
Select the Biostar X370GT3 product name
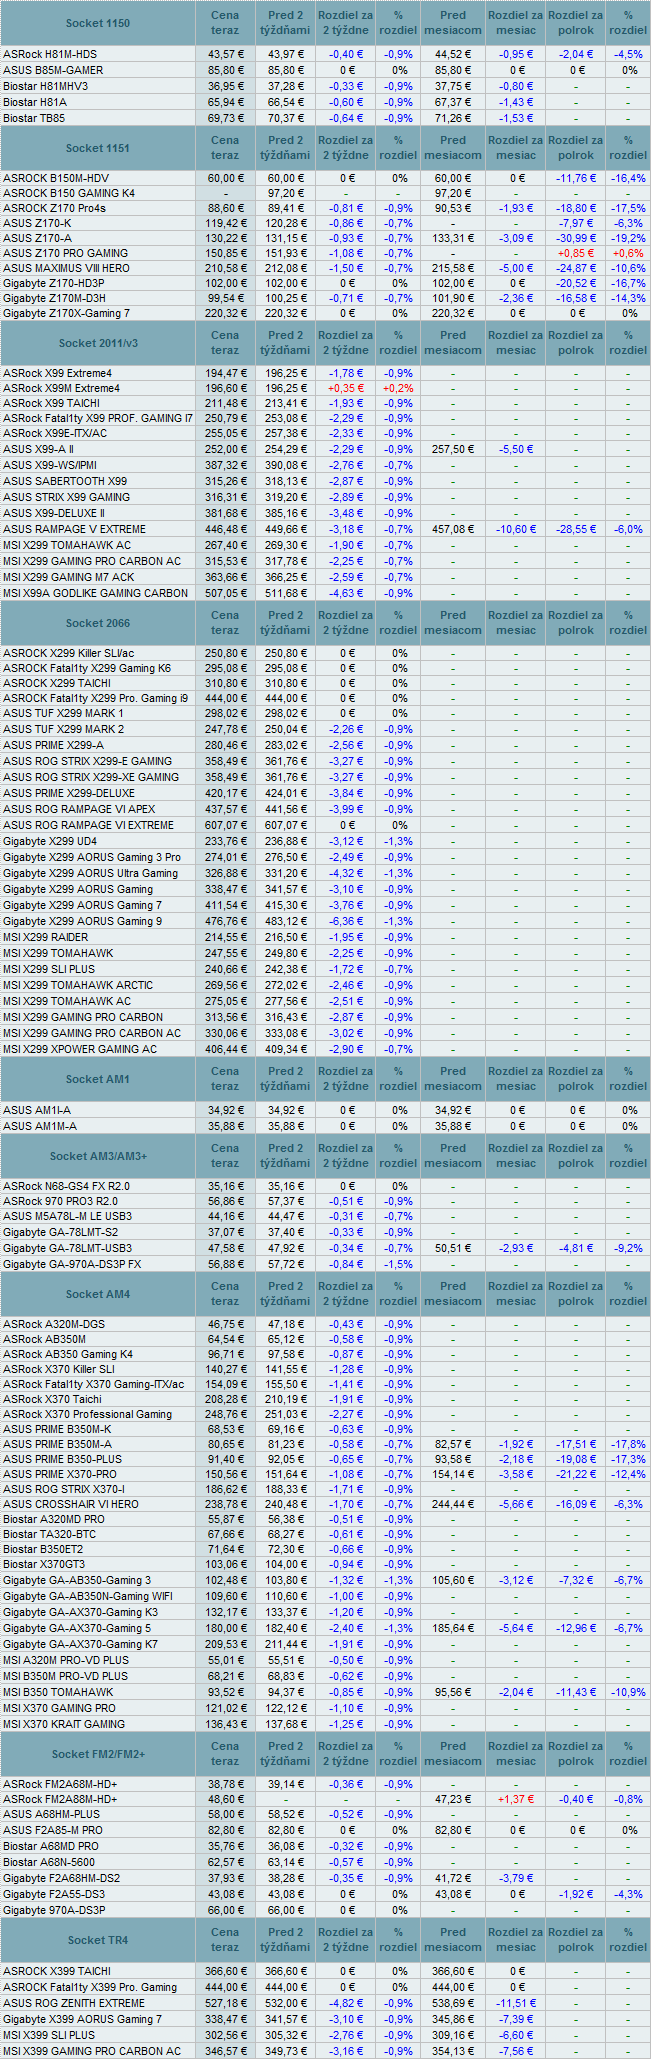(44, 1564)
